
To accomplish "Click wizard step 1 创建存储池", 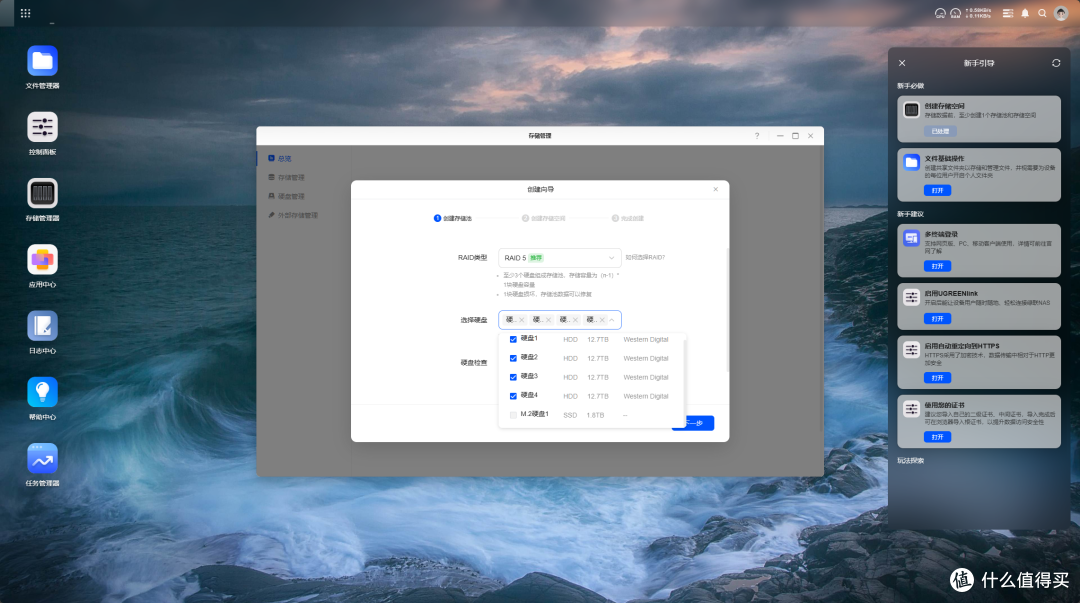I will click(453, 218).
